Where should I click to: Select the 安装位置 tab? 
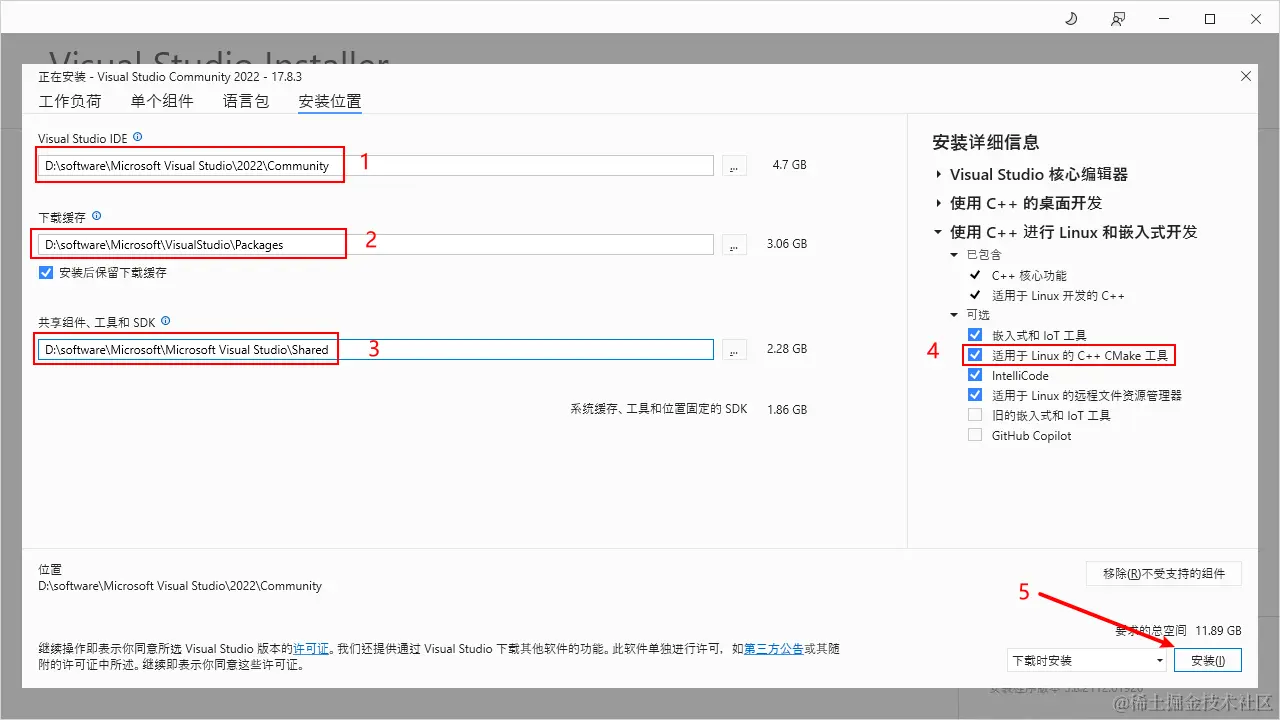(330, 101)
